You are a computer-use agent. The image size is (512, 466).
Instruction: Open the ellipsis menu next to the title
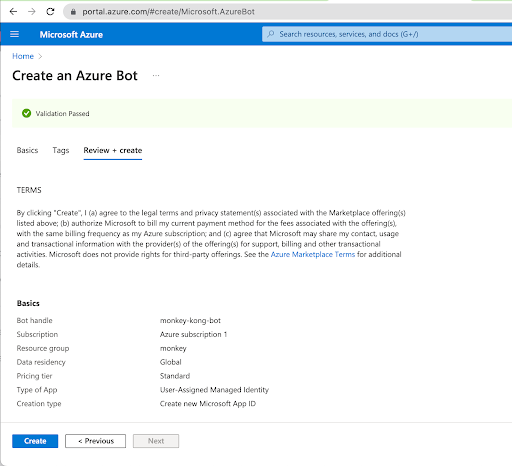(156, 76)
